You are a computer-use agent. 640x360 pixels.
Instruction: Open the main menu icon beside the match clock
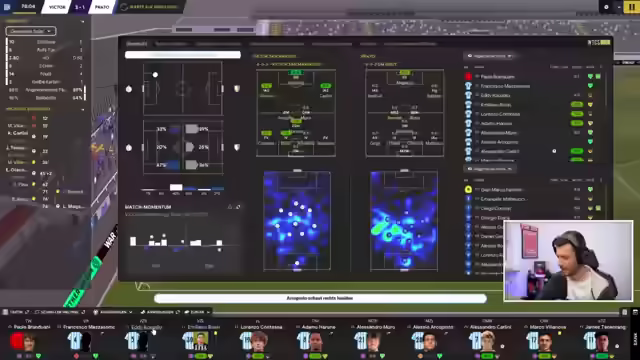[7, 7]
